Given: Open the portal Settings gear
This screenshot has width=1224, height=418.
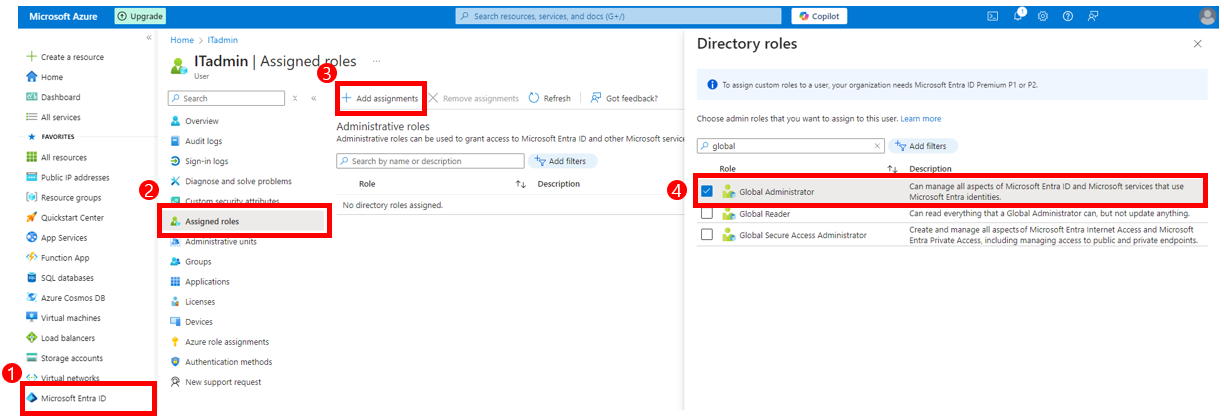Looking at the screenshot, I should pos(1043,16).
